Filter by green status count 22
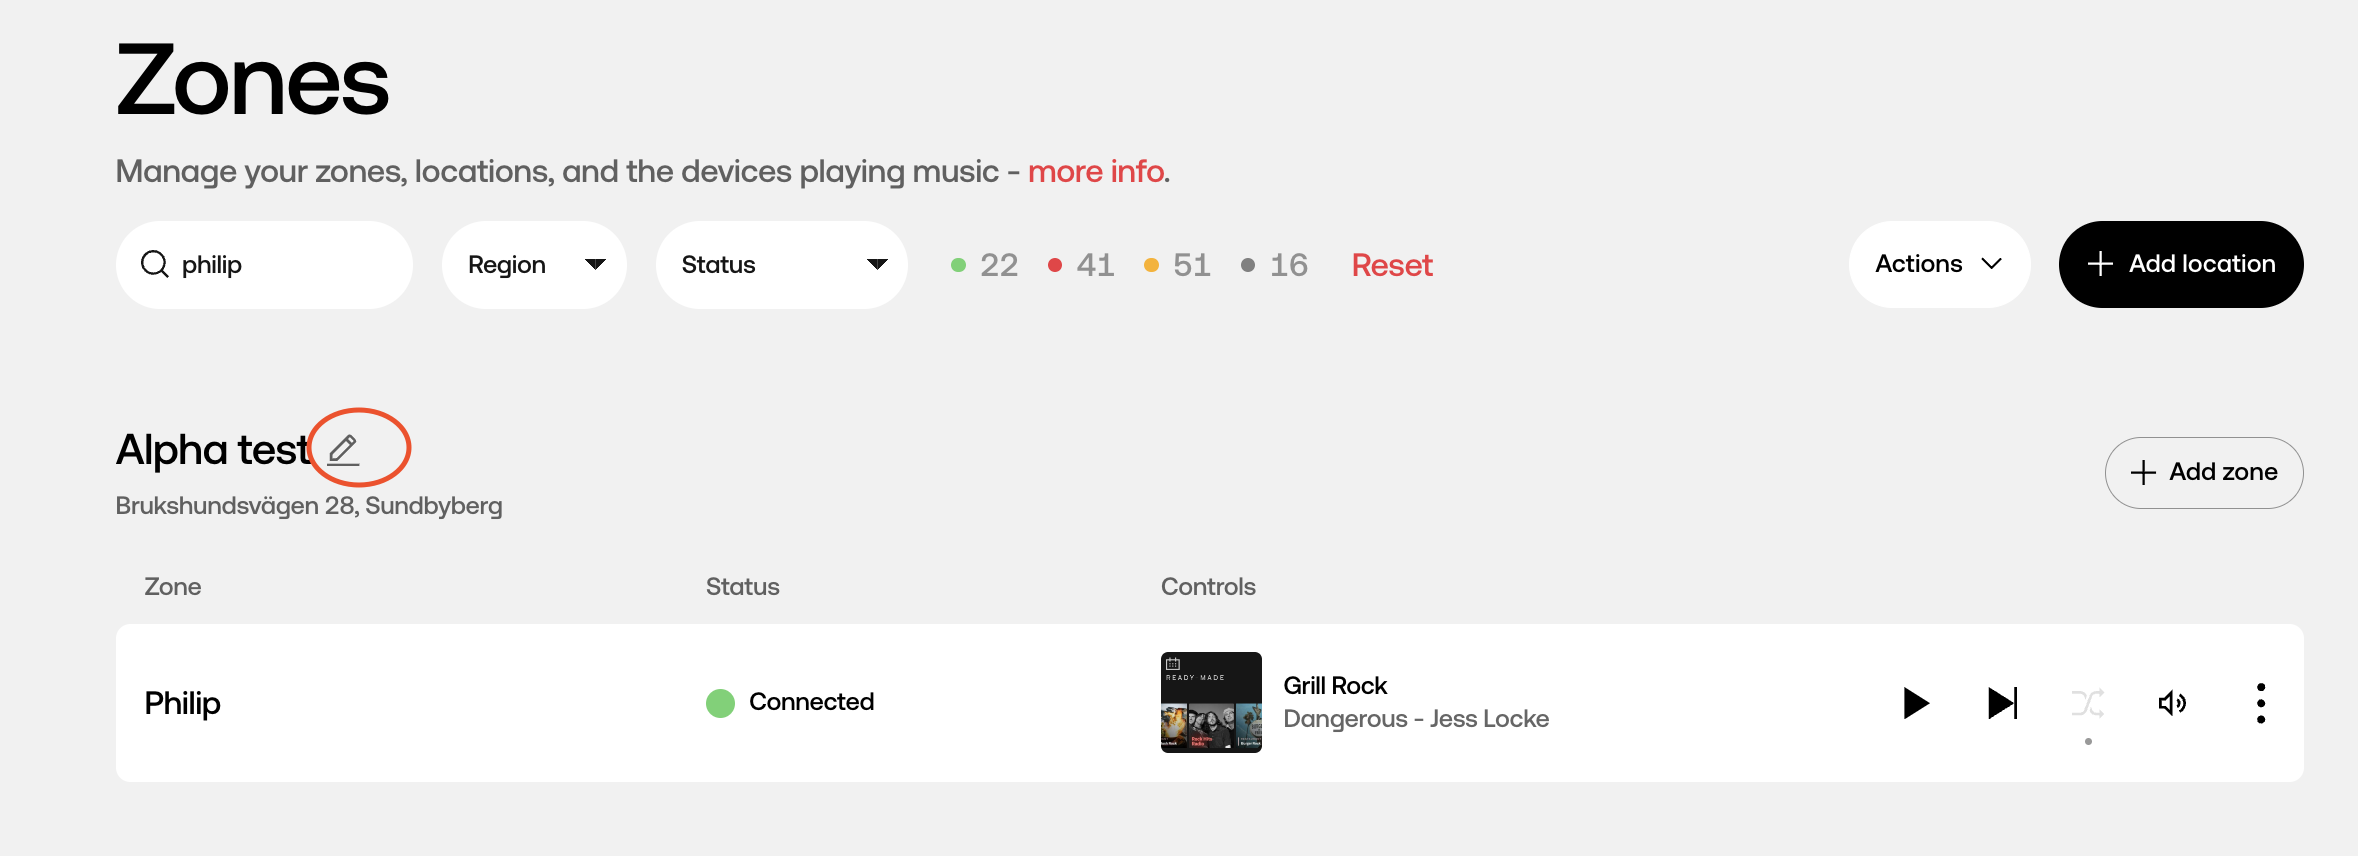Viewport: 2358px width, 856px height. [984, 265]
